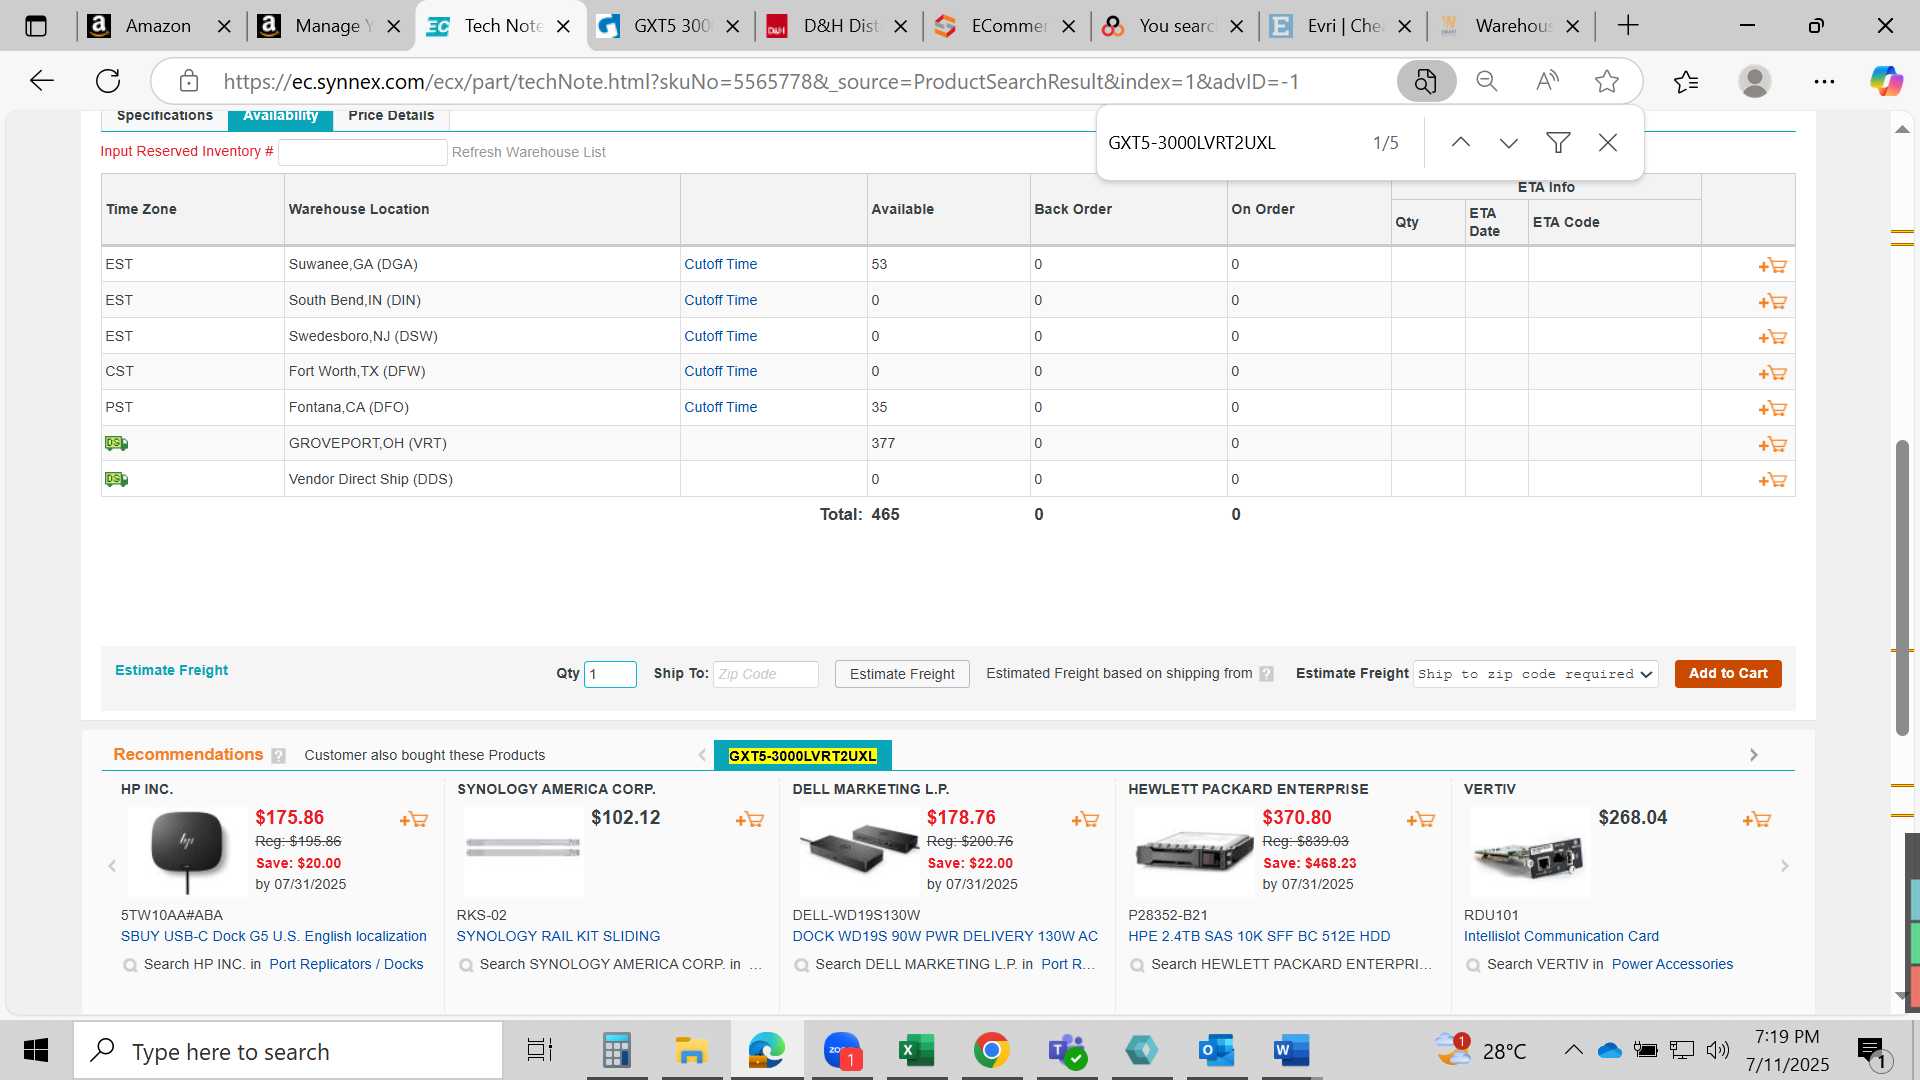The width and height of the screenshot is (1920, 1080).
Task: Open Cutoff Time for Fontana,CA
Action: [x=720, y=407]
